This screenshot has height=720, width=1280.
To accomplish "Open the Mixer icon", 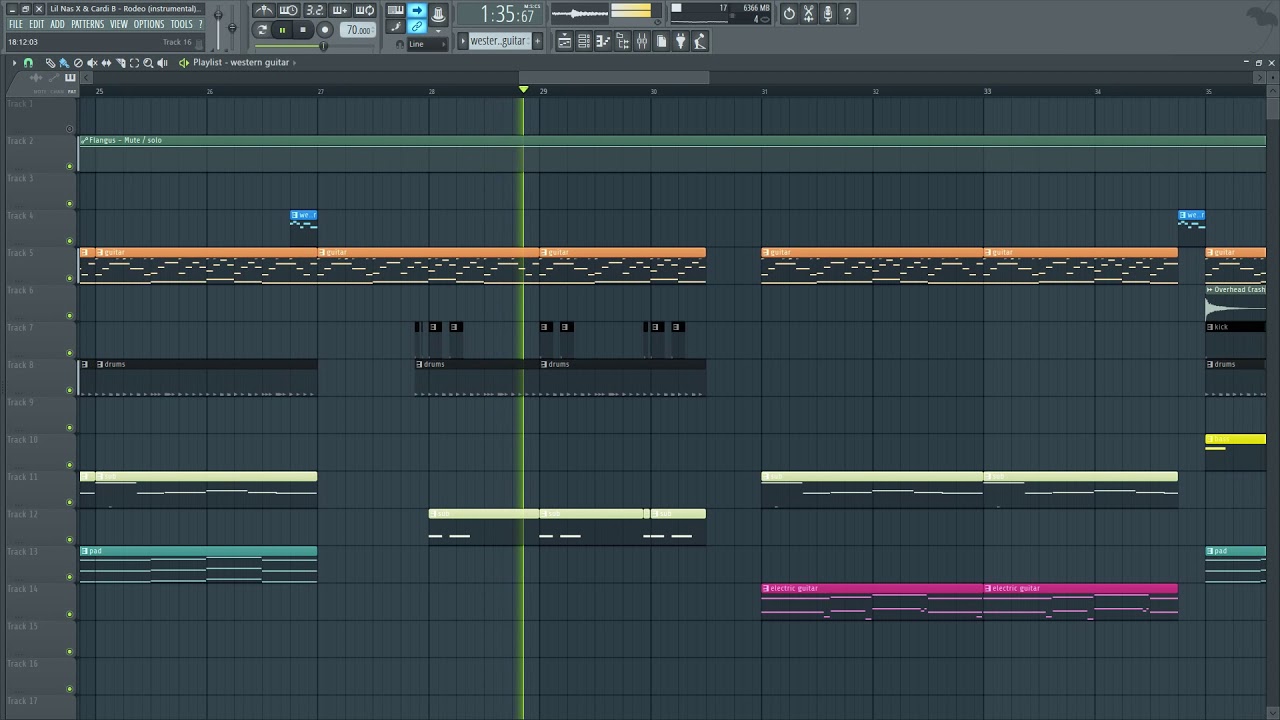I will coord(642,41).
